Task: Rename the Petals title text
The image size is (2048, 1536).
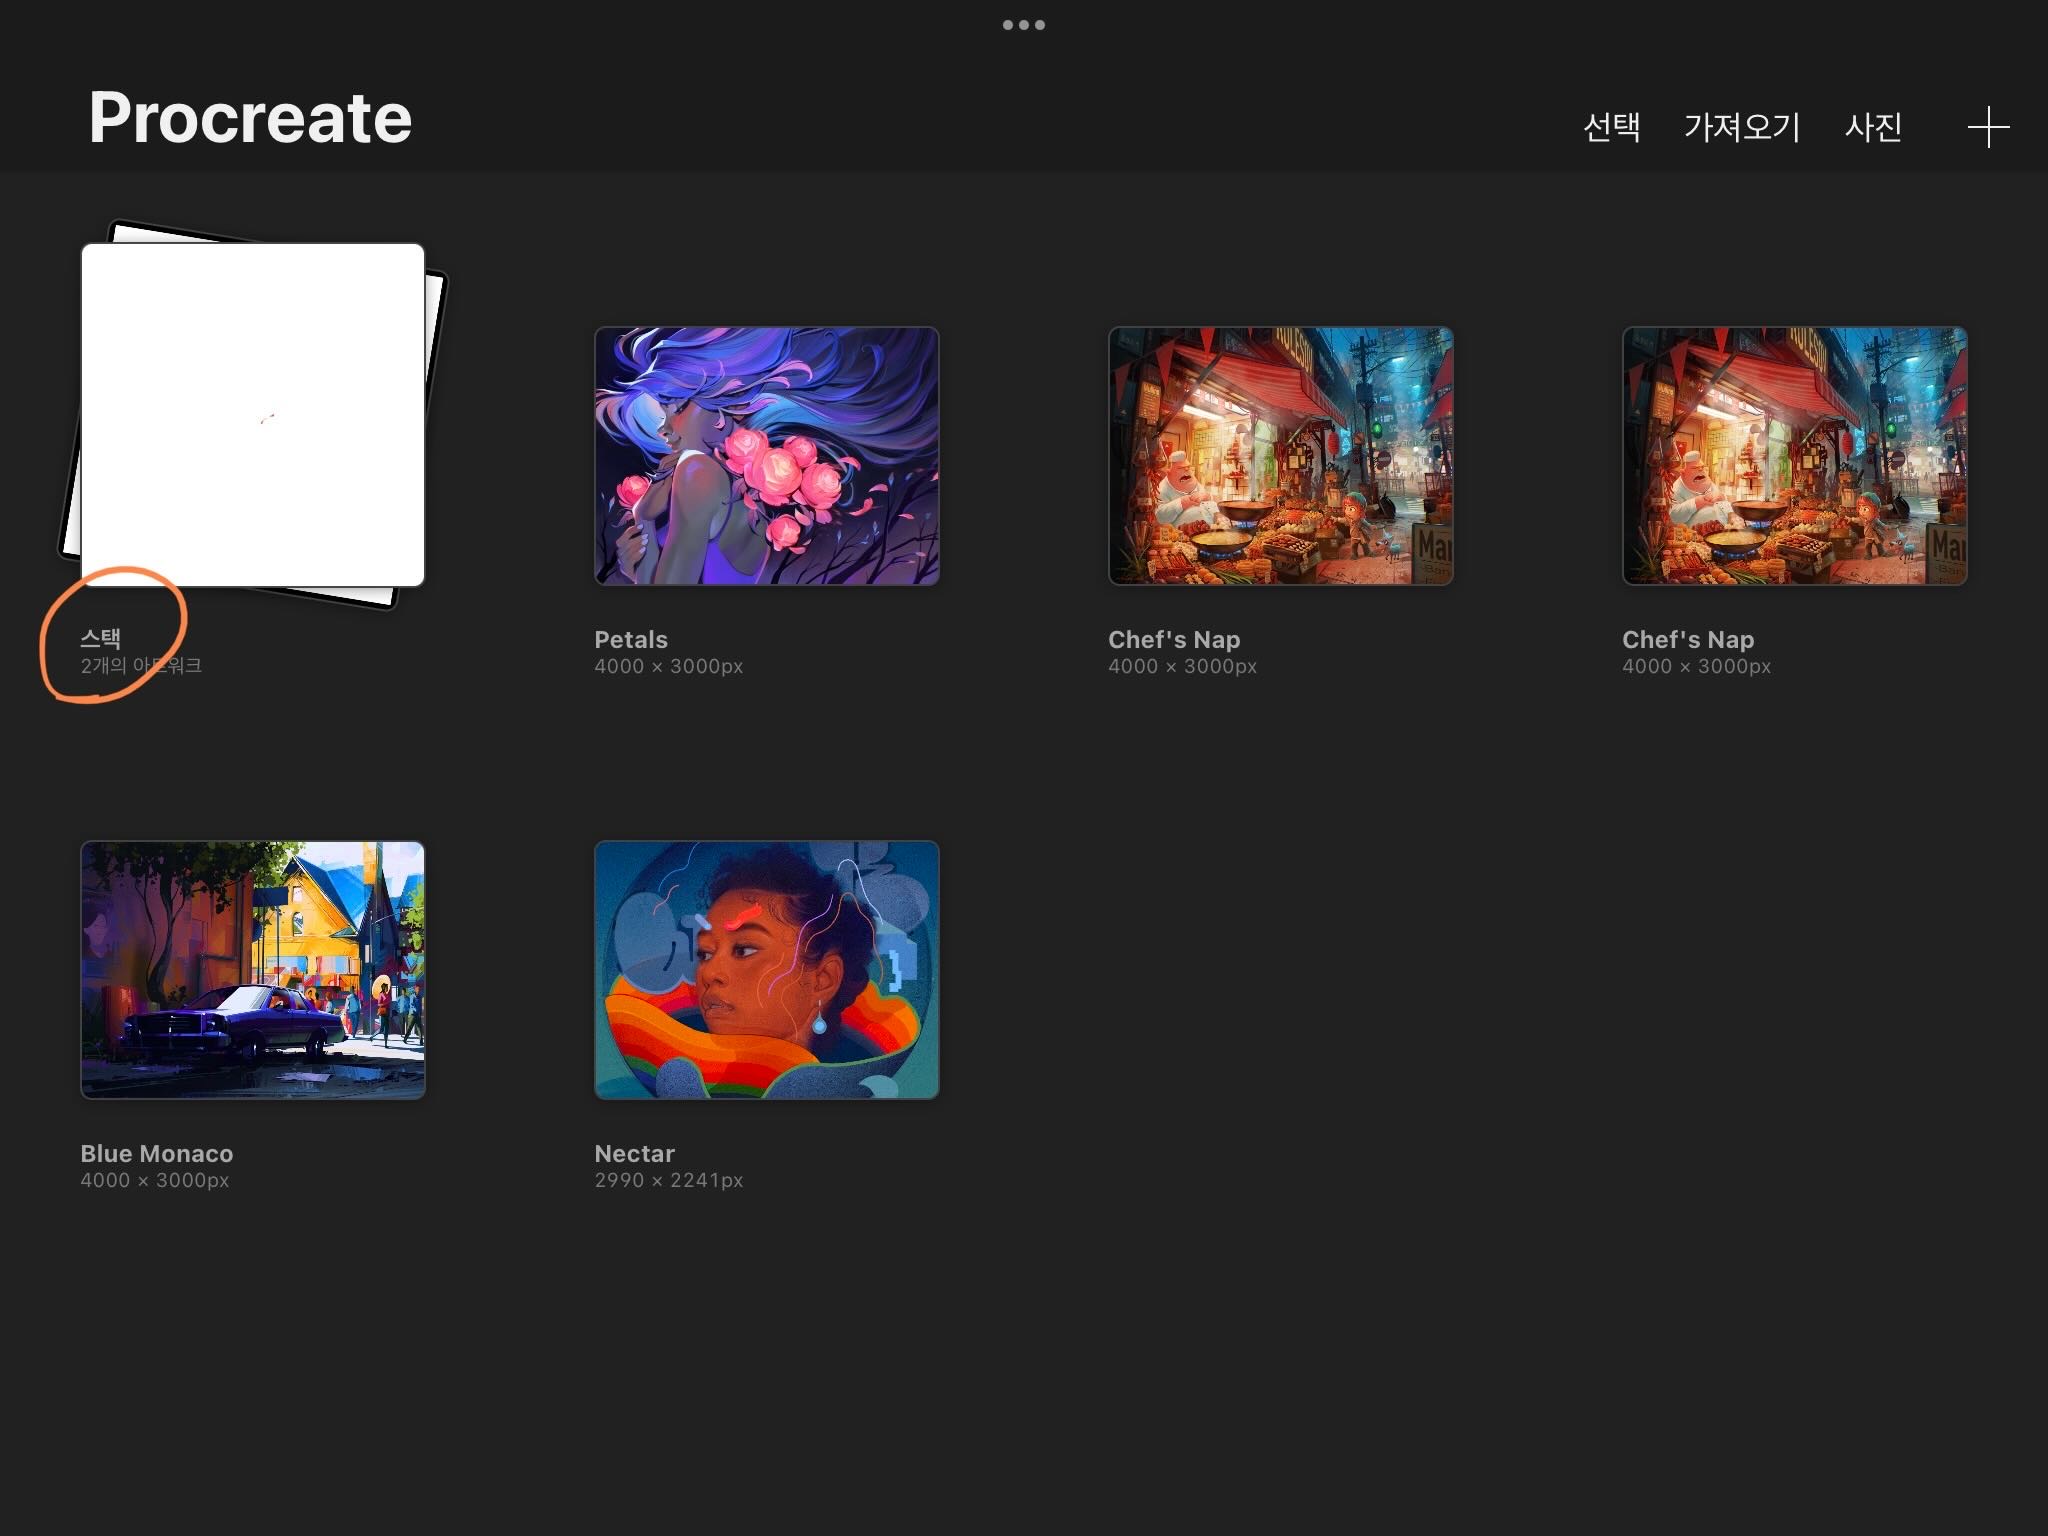Action: (x=630, y=640)
